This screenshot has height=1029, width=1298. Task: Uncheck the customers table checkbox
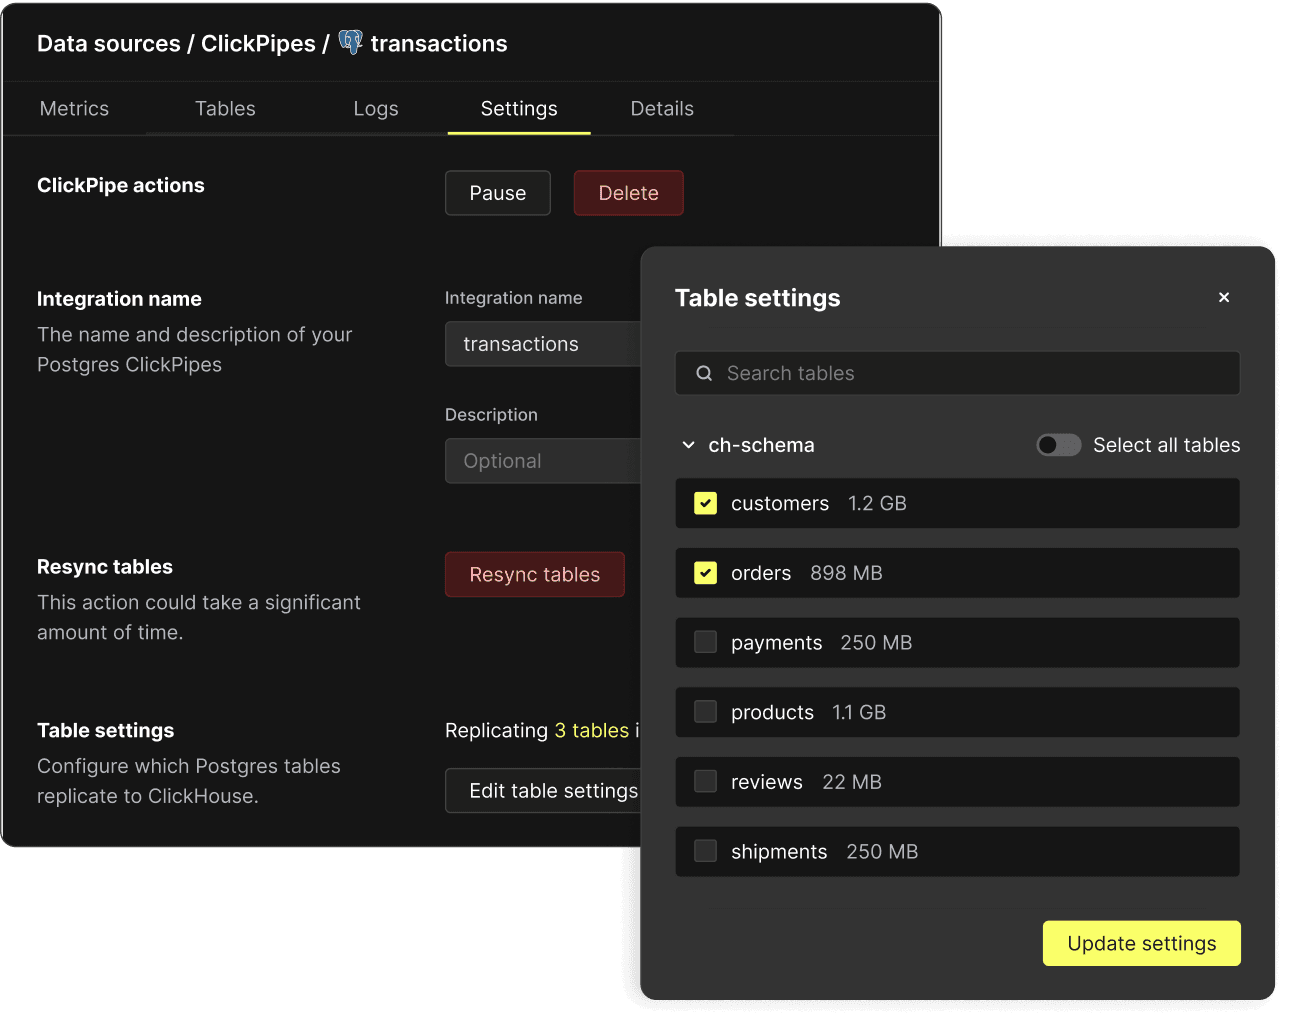706,503
